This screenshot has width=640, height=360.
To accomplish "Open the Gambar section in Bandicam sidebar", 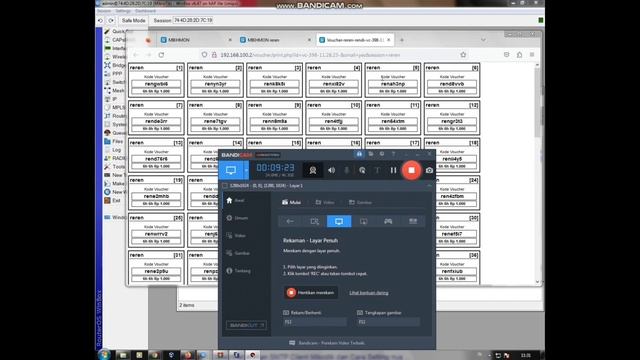I will coord(238,253).
